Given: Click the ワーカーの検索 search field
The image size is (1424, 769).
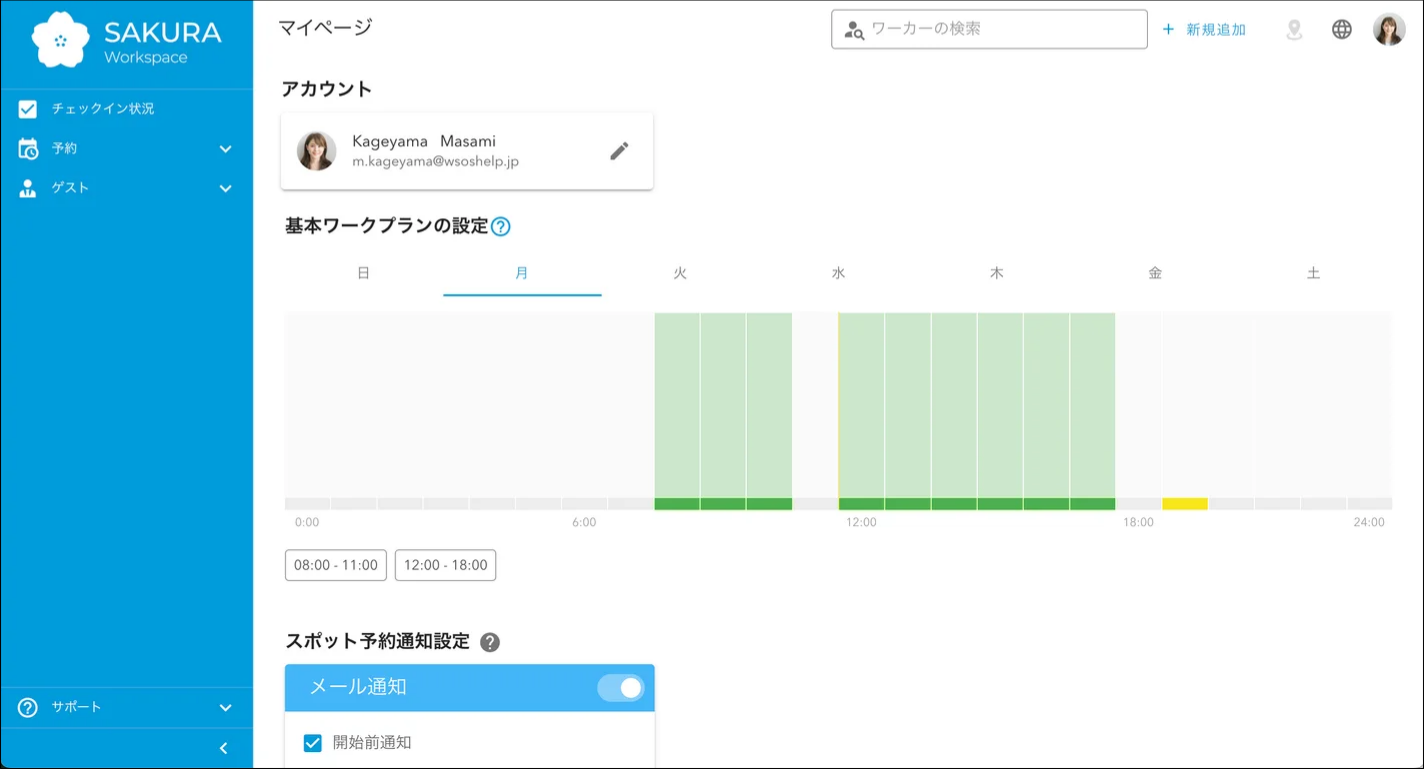Looking at the screenshot, I should (988, 29).
